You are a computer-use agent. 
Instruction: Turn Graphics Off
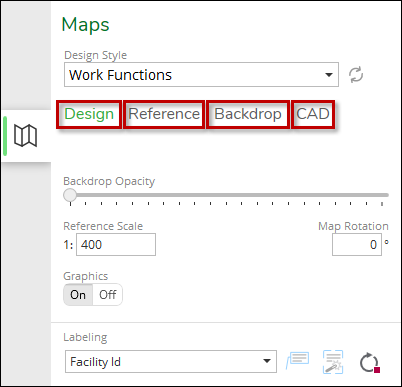coord(108,295)
